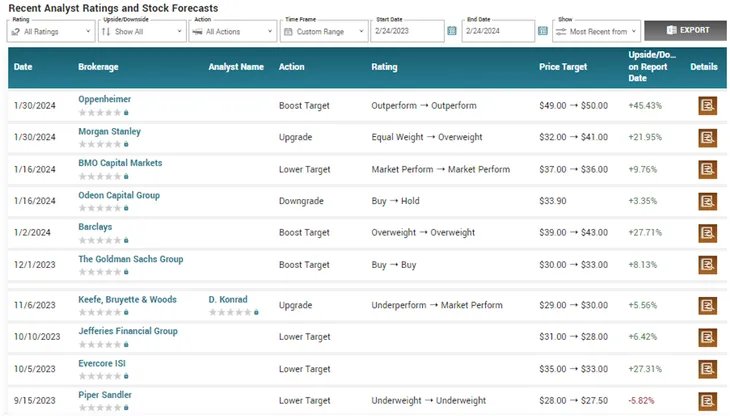Open the Upside/Downside Show All dropdown
730x416 pixels.
pos(142,31)
